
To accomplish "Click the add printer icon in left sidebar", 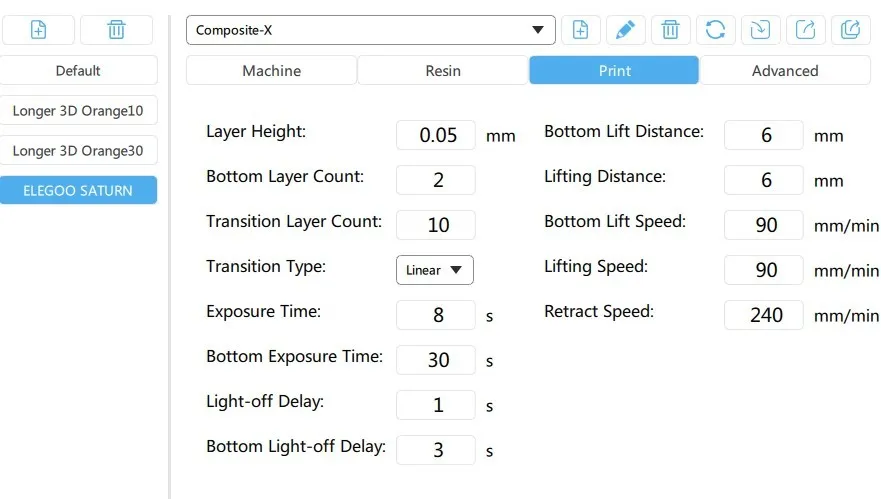I will click(x=38, y=30).
